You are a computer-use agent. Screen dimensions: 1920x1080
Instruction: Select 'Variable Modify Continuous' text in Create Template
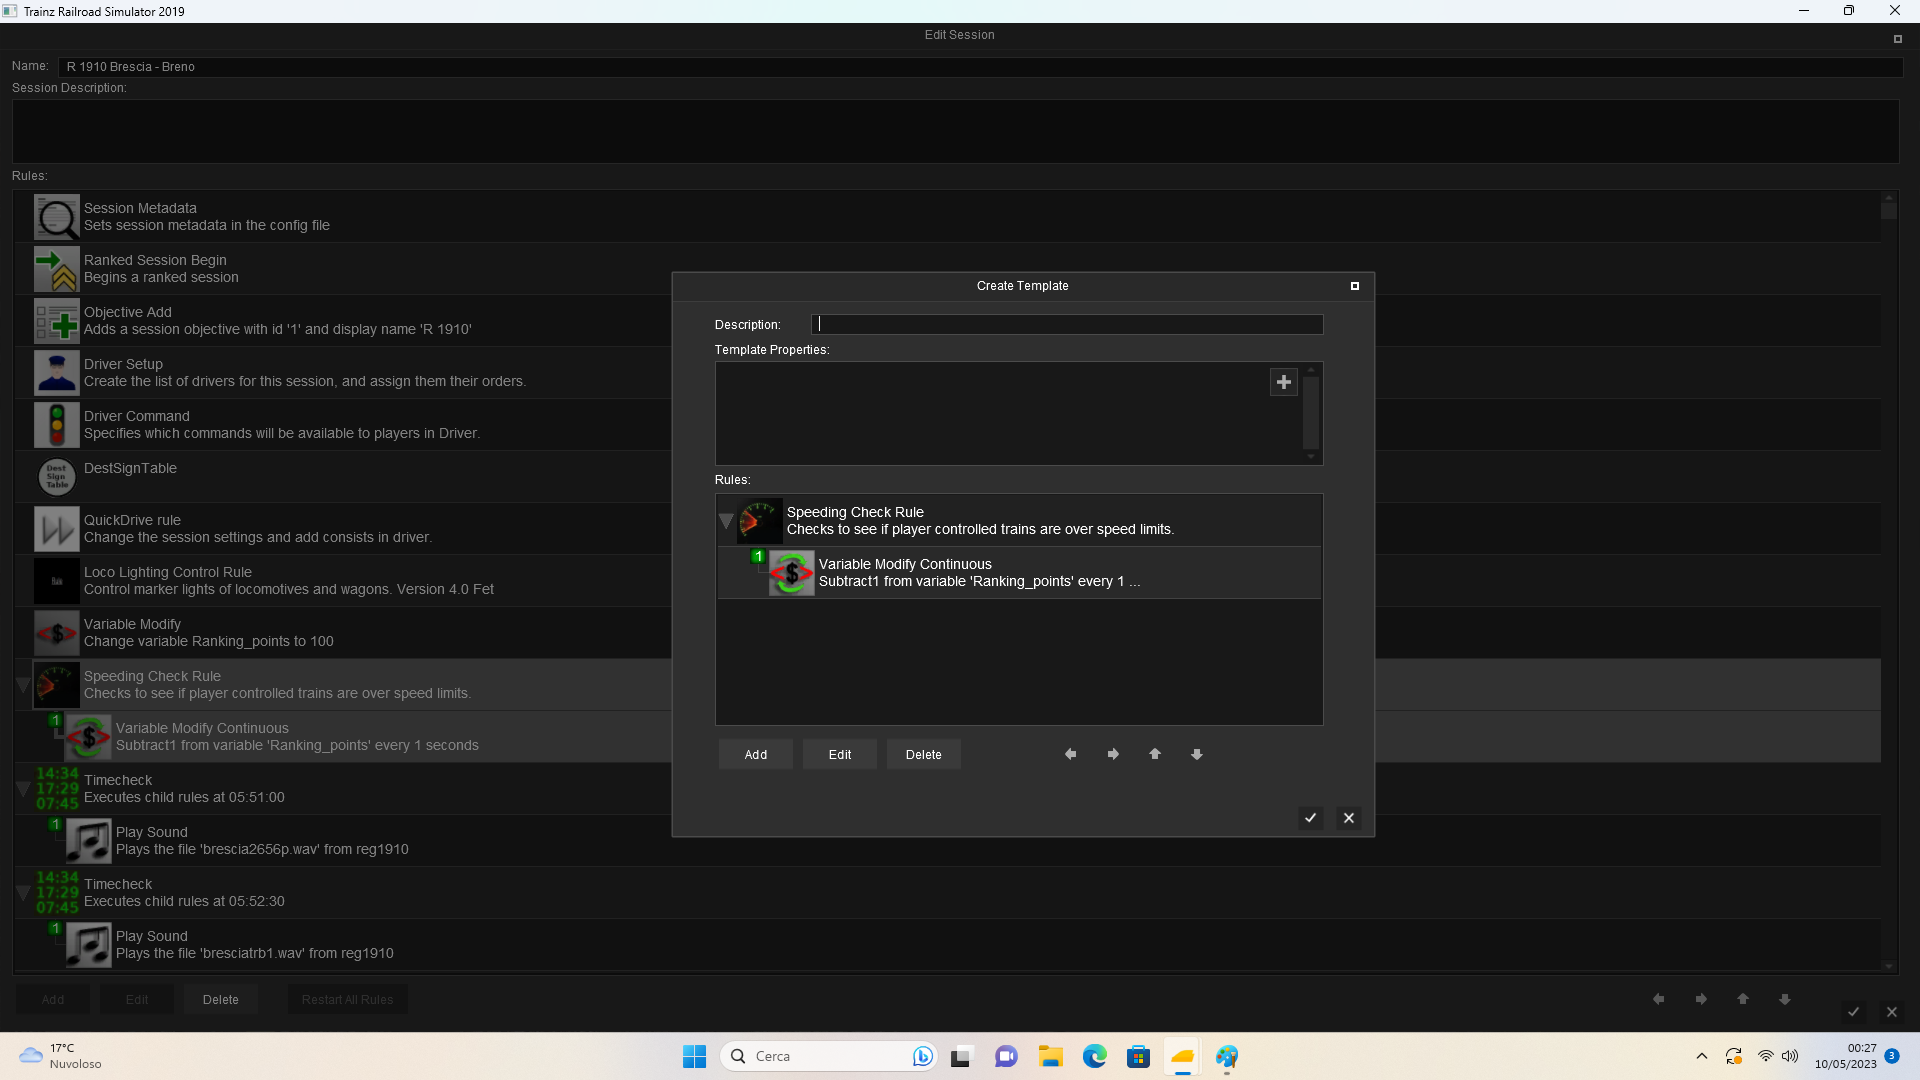point(905,564)
